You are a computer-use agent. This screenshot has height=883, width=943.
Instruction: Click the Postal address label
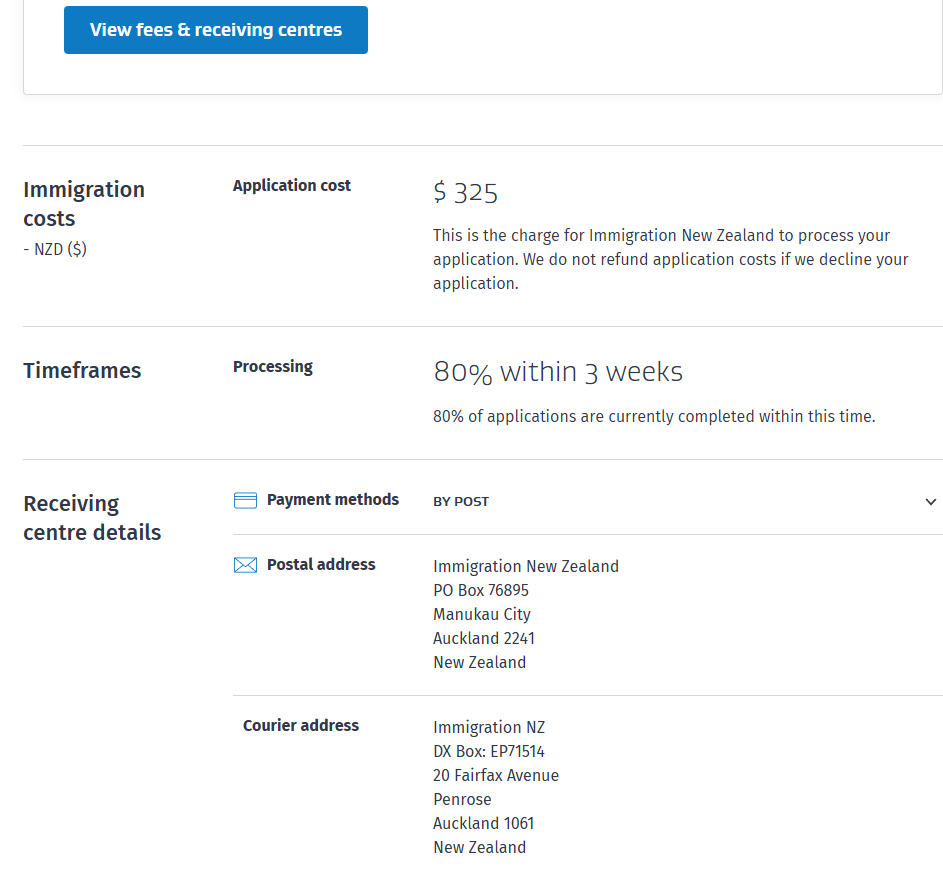tap(321, 565)
